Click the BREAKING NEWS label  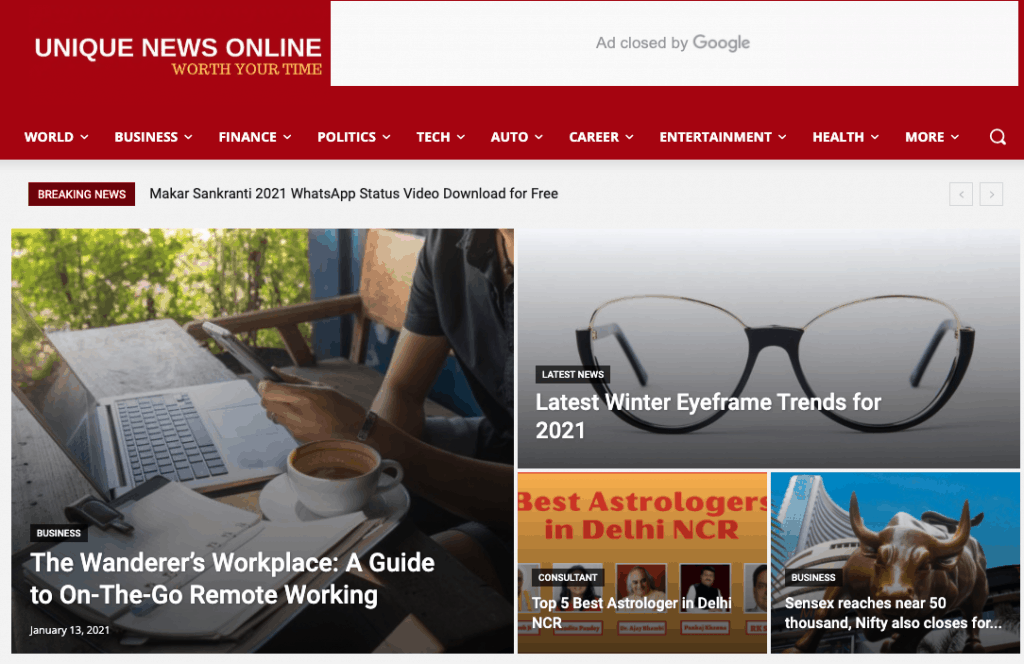(x=82, y=194)
